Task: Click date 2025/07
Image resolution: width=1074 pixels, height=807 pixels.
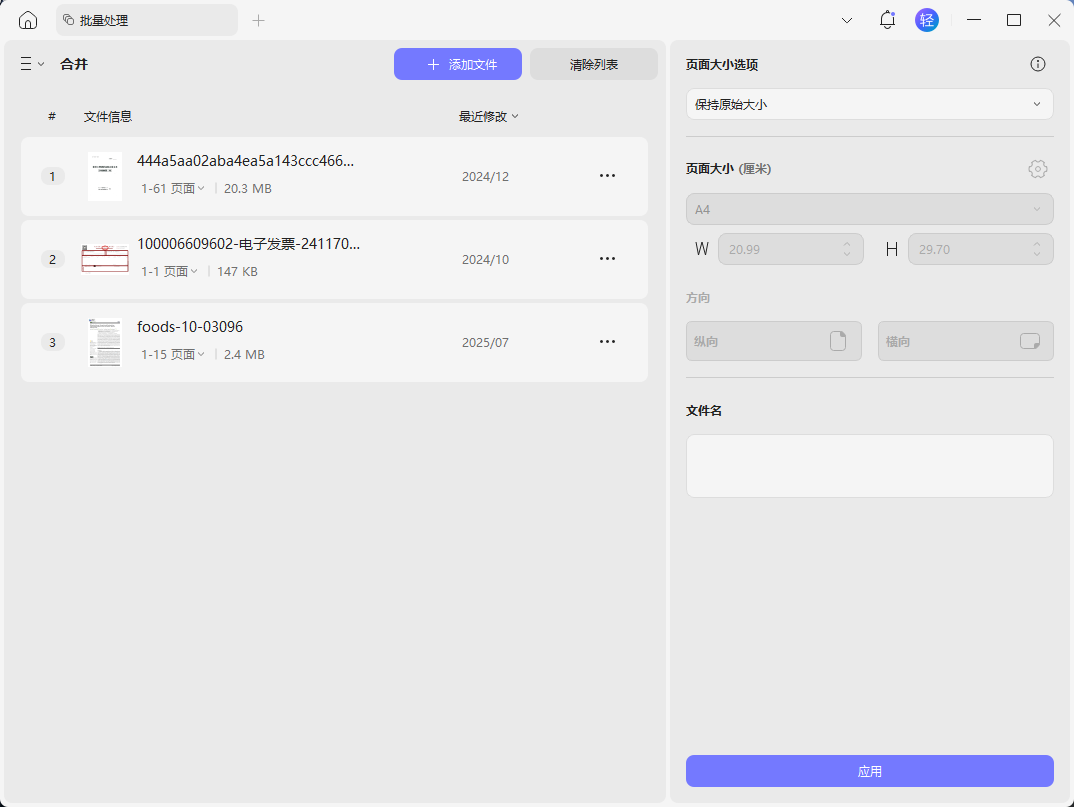Action: pos(485,343)
